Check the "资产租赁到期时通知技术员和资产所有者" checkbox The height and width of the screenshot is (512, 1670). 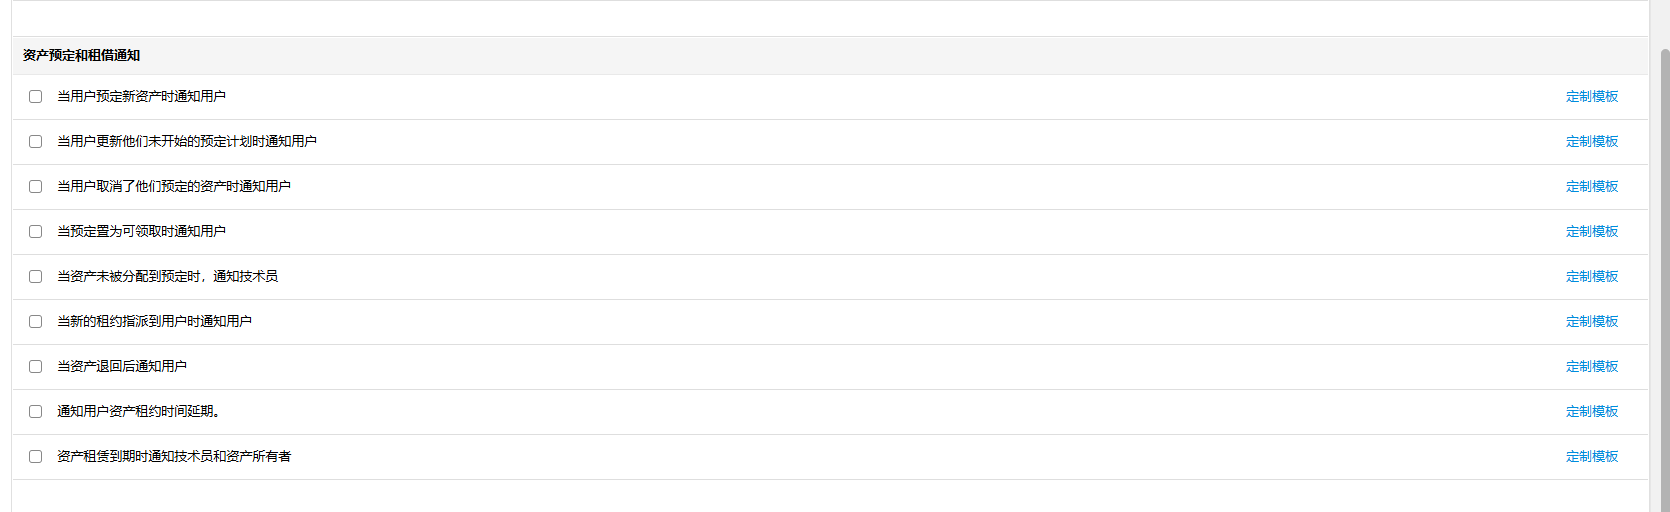pos(36,457)
